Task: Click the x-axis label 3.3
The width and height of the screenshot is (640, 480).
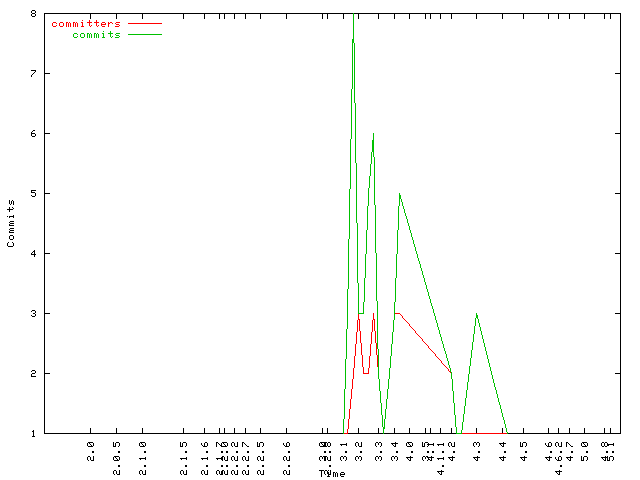Action: (379, 450)
